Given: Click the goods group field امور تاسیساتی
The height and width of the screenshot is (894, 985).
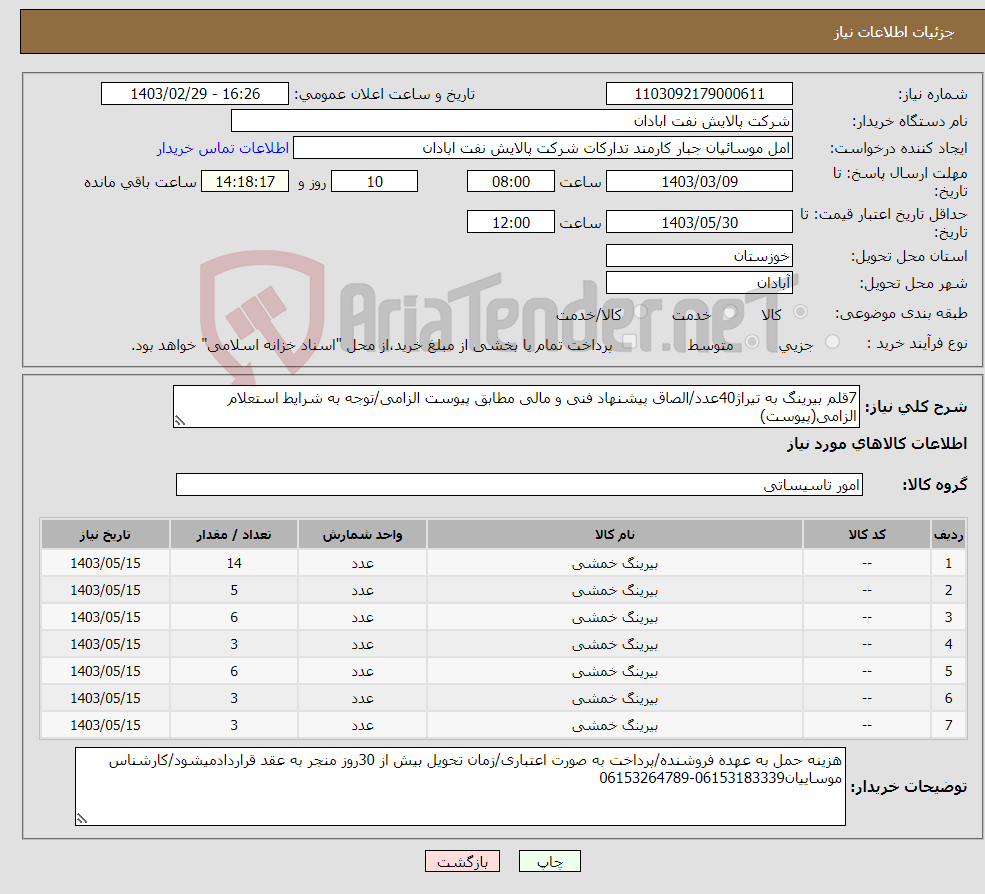Looking at the screenshot, I should coord(520,484).
